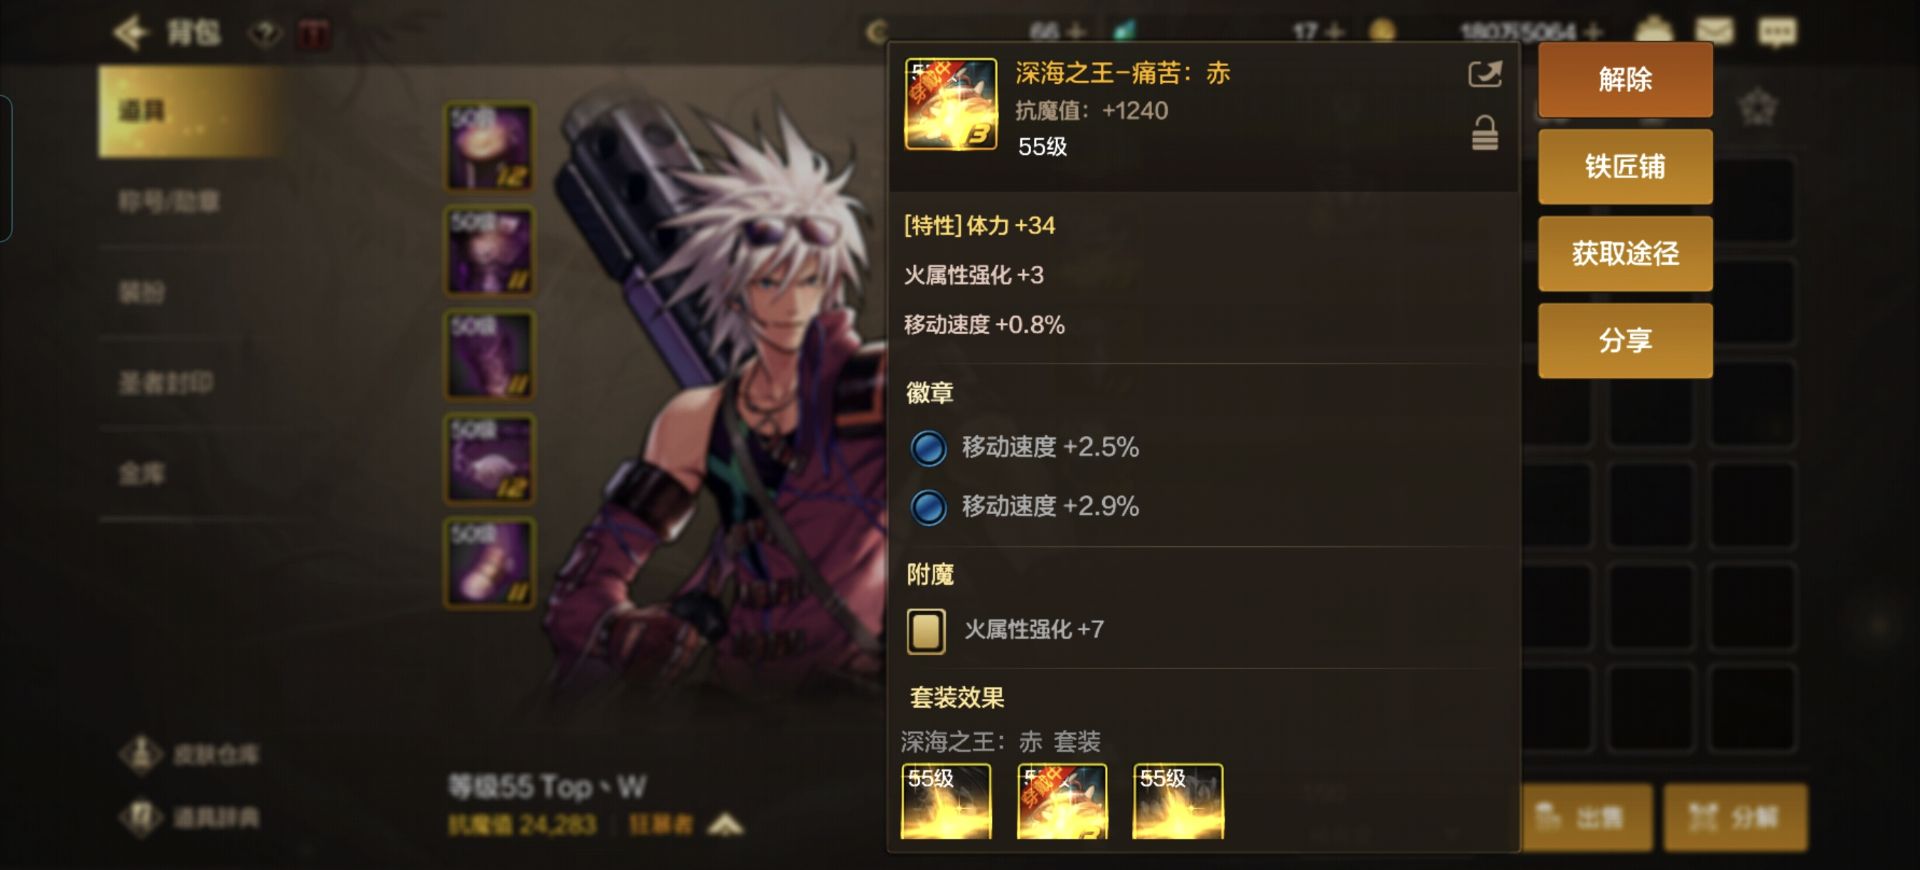Viewport: 1920px width, 870px height.
Task: Open the 铁匠铺 blacksmith button
Action: [1625, 167]
